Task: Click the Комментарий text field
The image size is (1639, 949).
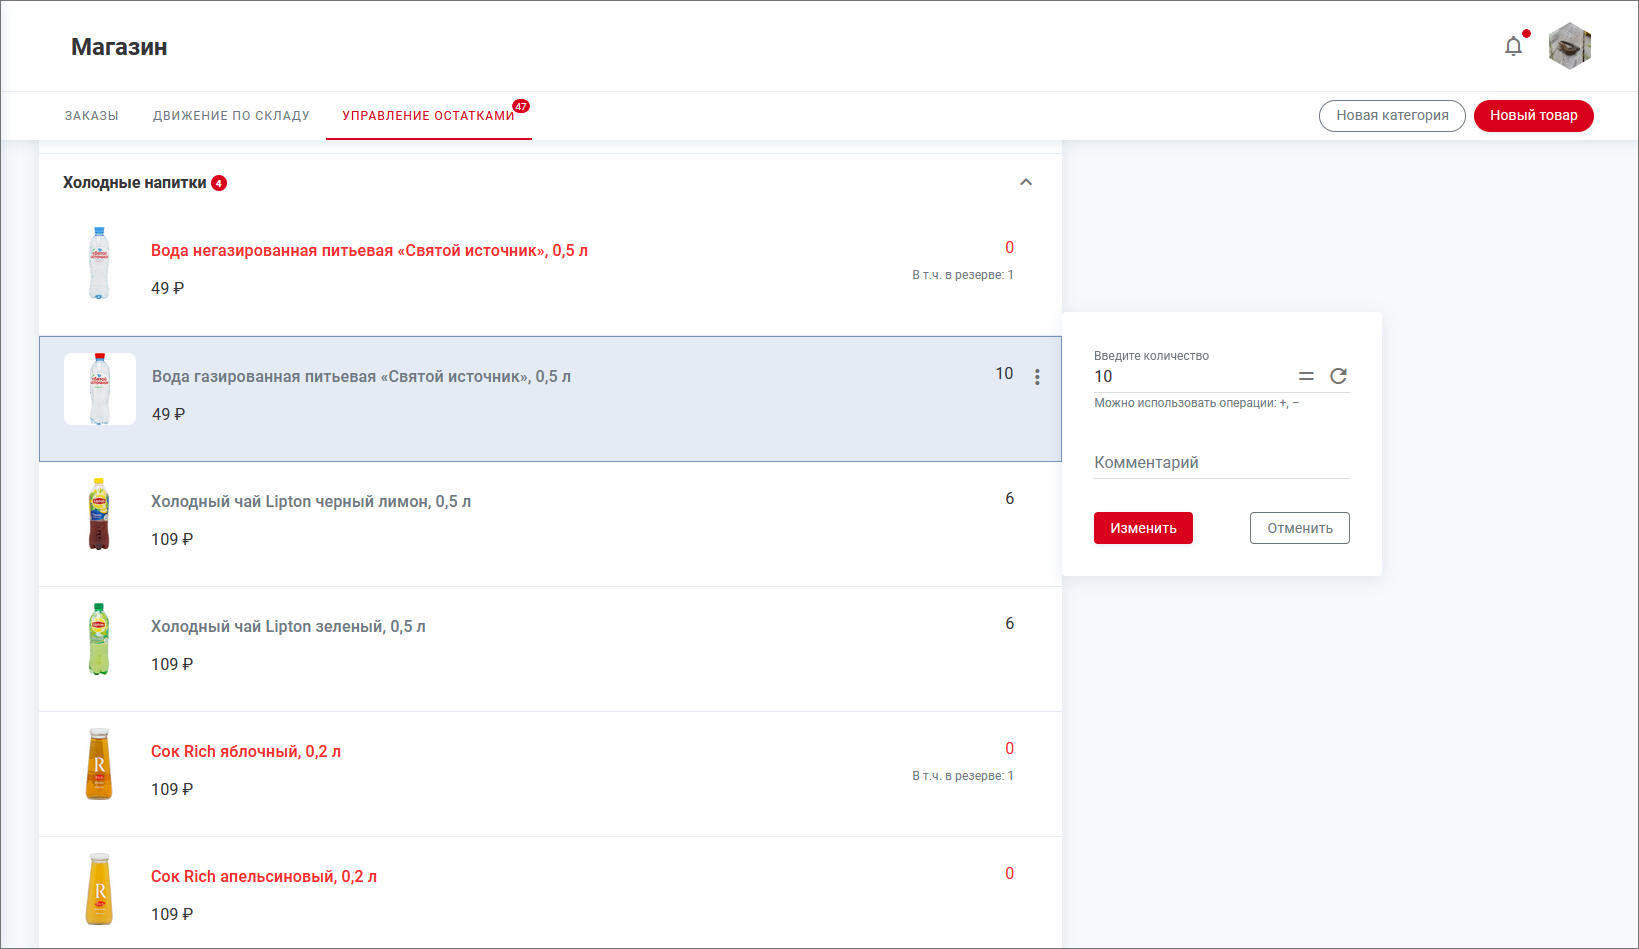Action: coord(1221,463)
